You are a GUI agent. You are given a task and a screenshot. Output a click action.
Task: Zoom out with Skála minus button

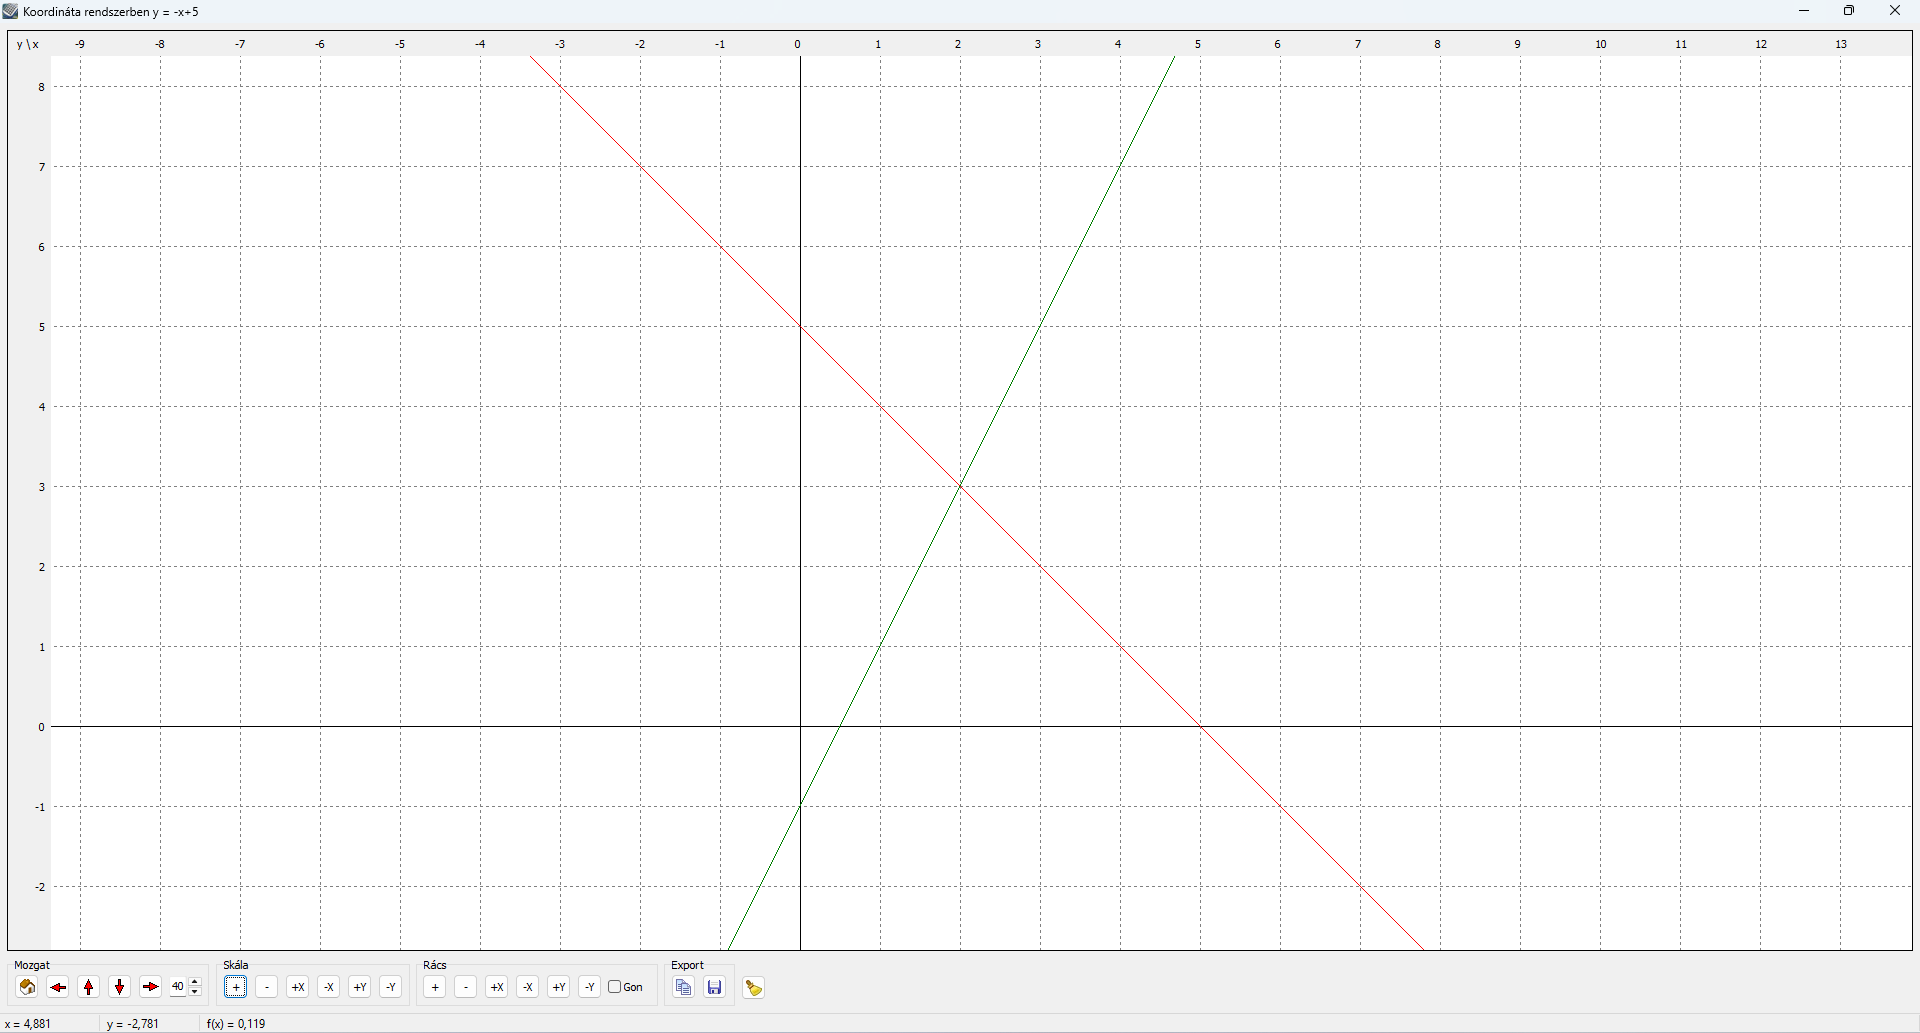click(267, 988)
